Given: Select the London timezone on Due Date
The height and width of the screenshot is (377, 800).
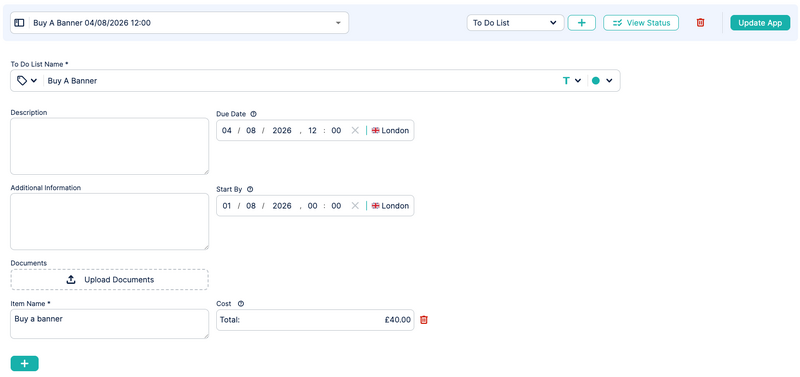Looking at the screenshot, I should (390, 131).
